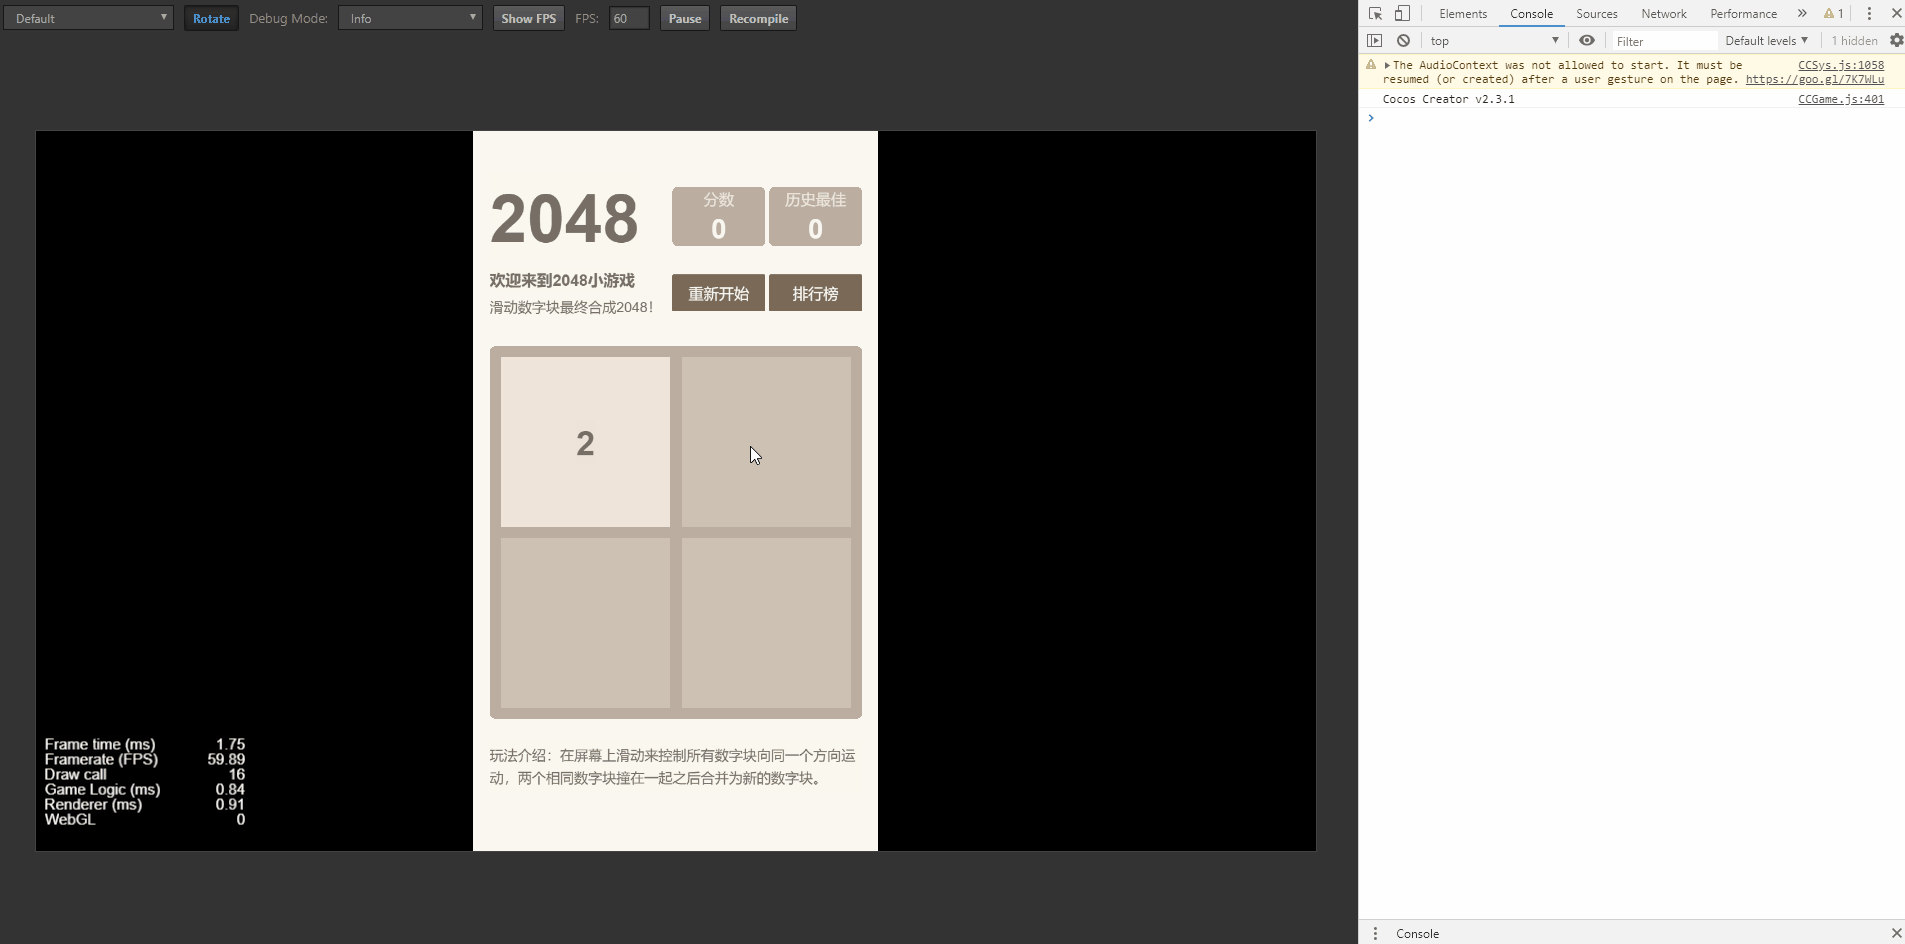1905x944 pixels.
Task: Open drawer three-dot menu at bottom
Action: [1375, 933]
